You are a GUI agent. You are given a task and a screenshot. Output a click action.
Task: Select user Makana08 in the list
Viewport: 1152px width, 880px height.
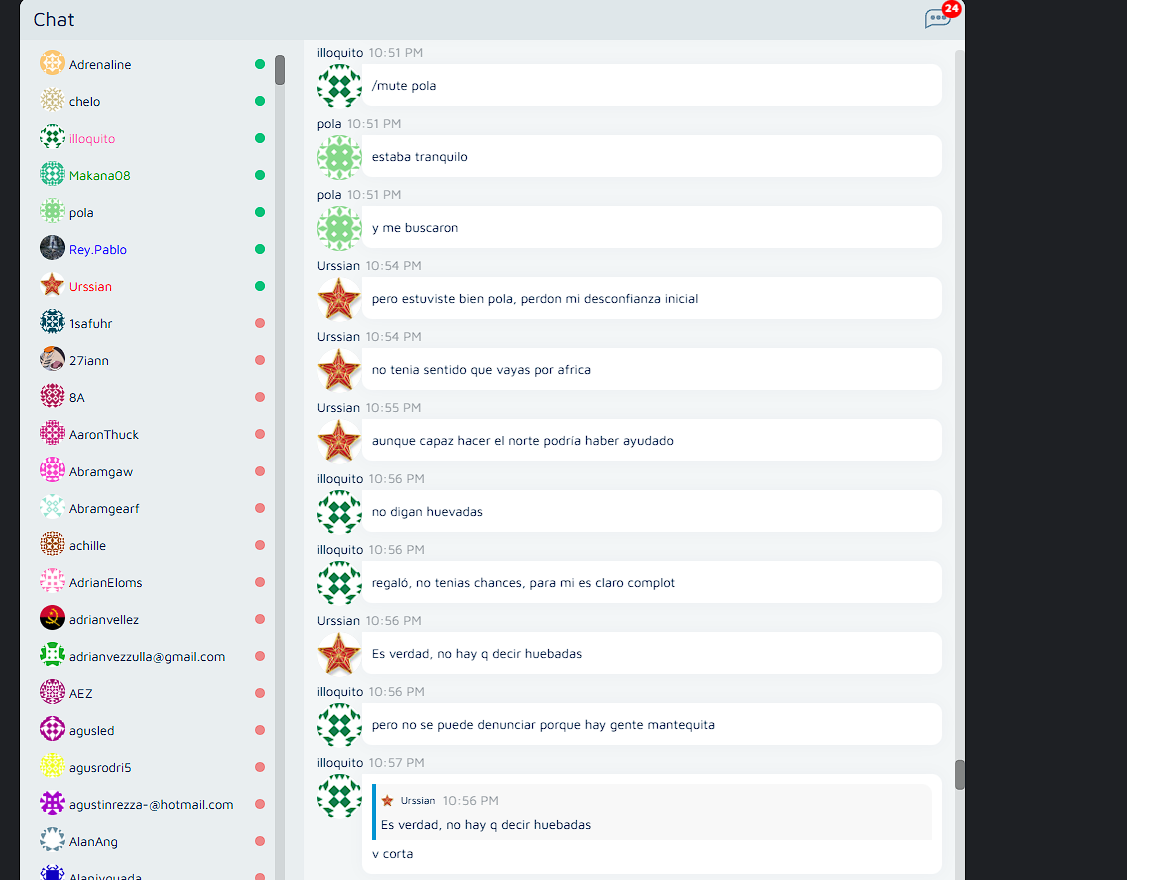click(x=99, y=176)
